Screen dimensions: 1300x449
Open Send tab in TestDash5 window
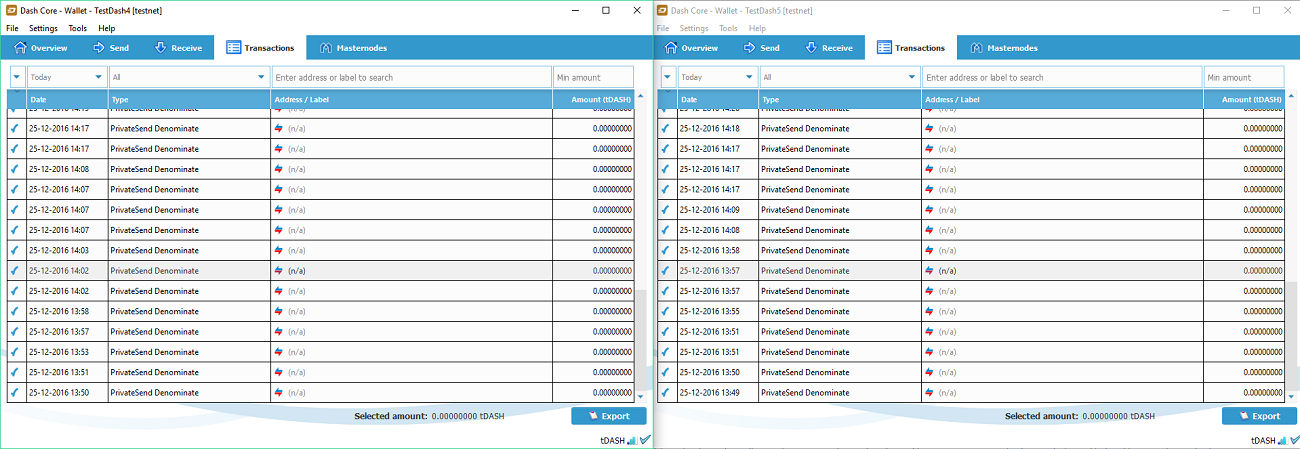(x=761, y=48)
